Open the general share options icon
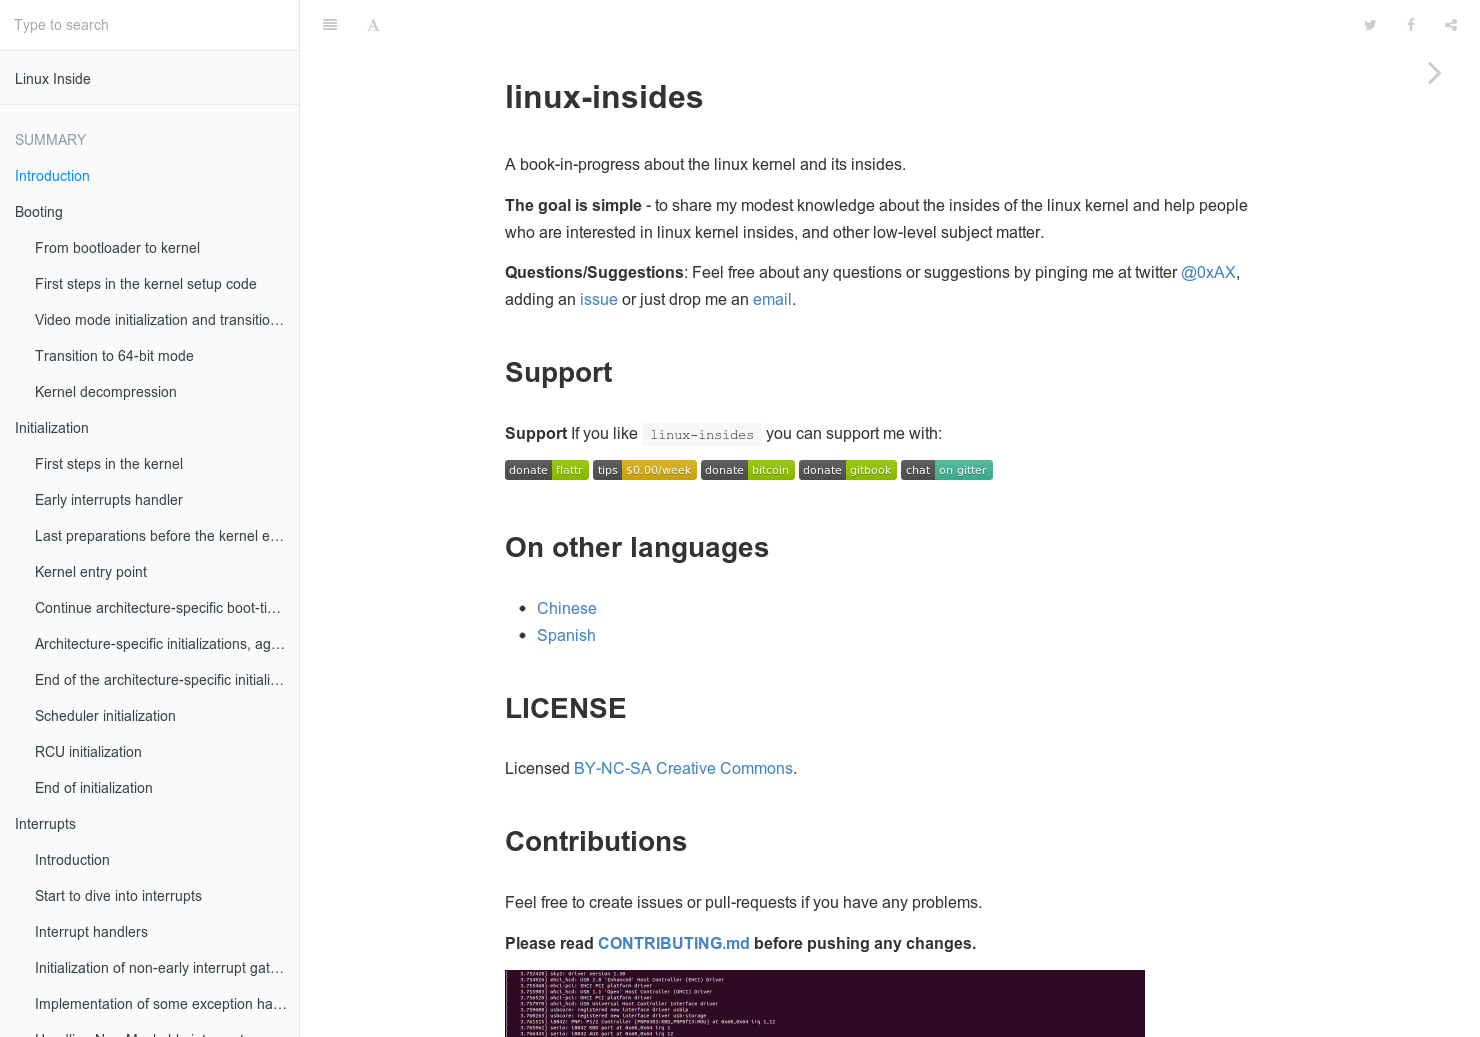 (x=1450, y=24)
